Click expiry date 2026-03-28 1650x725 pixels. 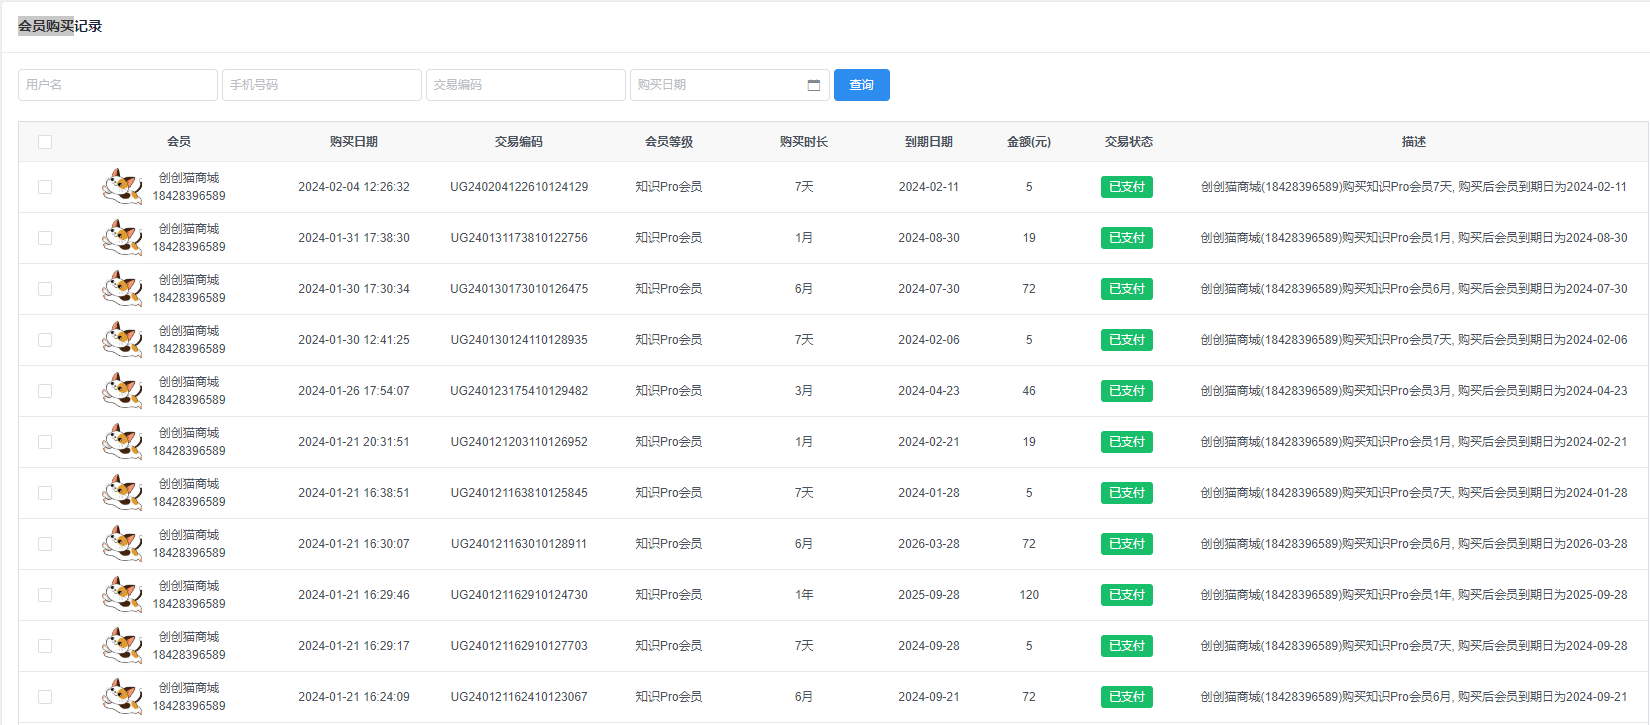click(x=929, y=544)
